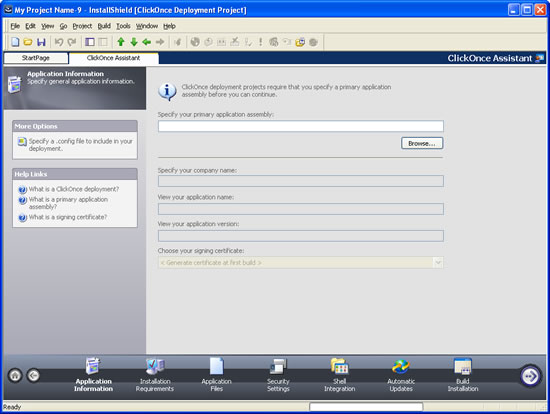Open What is a primary application assembly link
This screenshot has width=550, height=414.
68,203
